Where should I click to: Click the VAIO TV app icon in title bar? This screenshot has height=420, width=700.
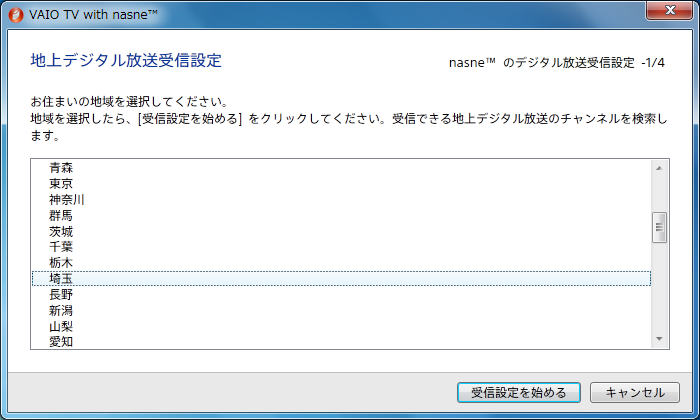point(16,15)
